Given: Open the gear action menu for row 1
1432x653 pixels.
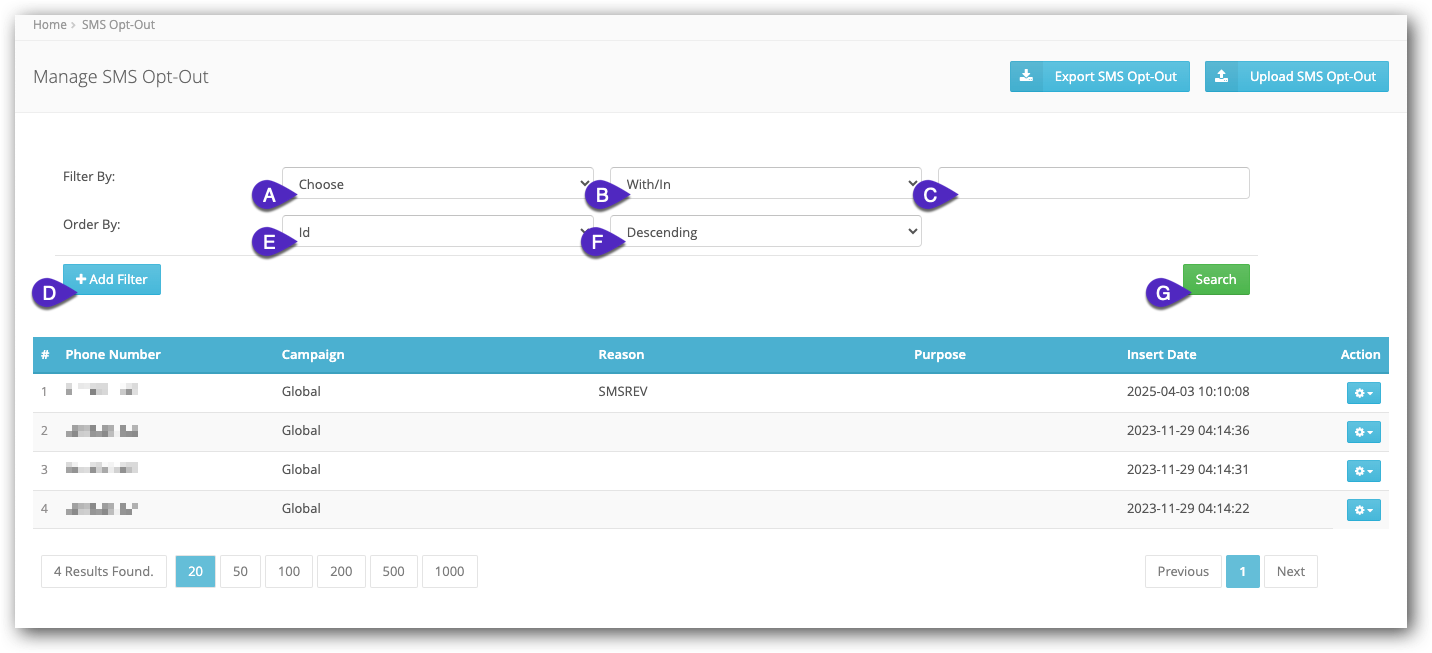Looking at the screenshot, I should click(x=1363, y=393).
